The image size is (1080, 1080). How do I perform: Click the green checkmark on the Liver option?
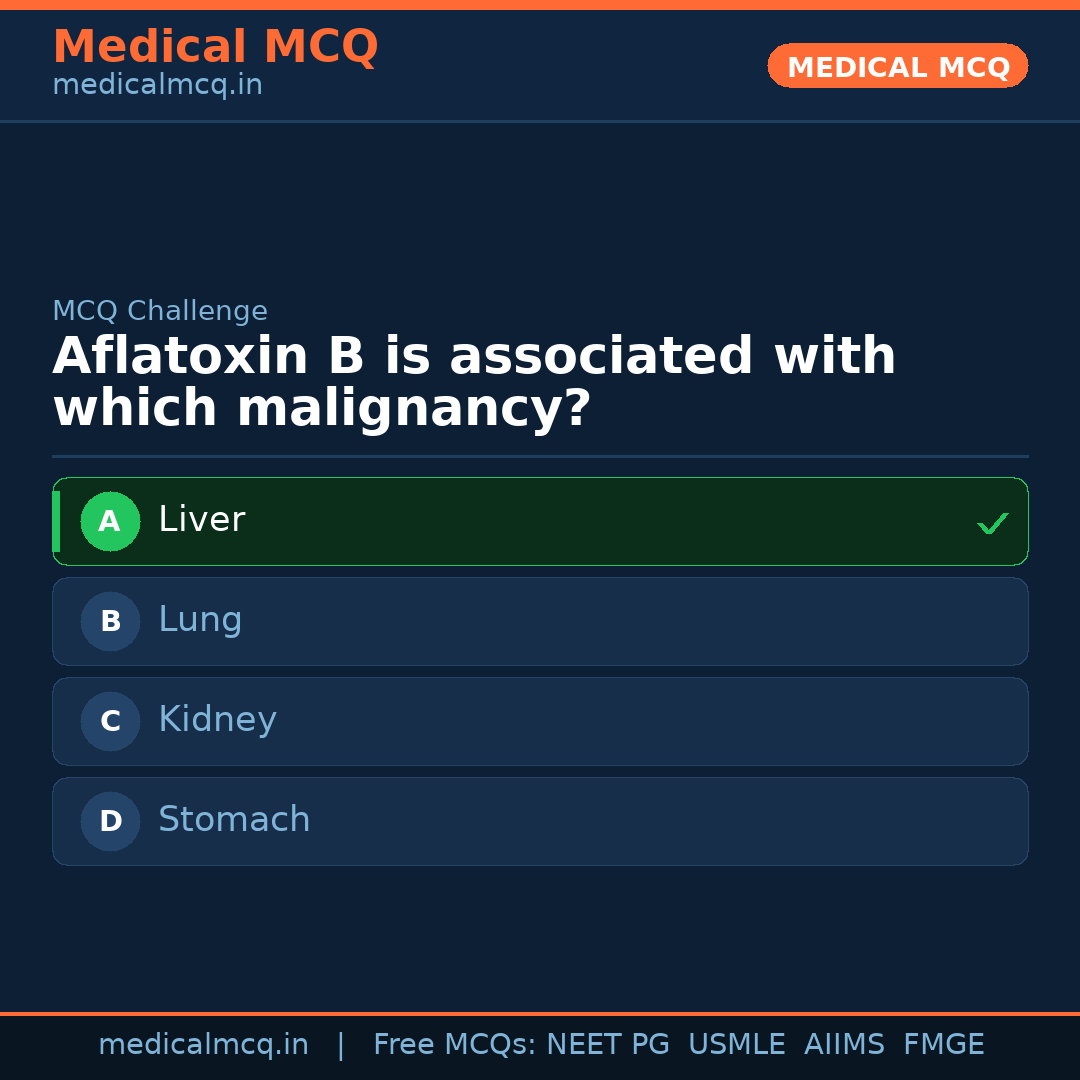(x=992, y=523)
